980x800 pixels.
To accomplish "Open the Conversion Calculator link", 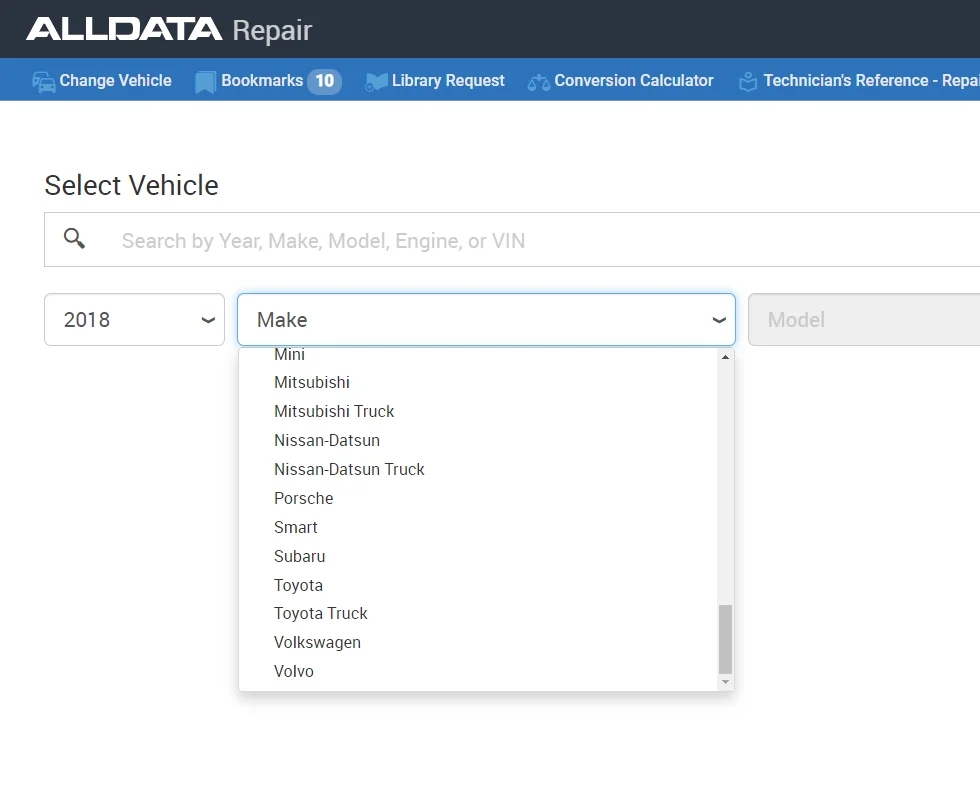I will [x=634, y=81].
